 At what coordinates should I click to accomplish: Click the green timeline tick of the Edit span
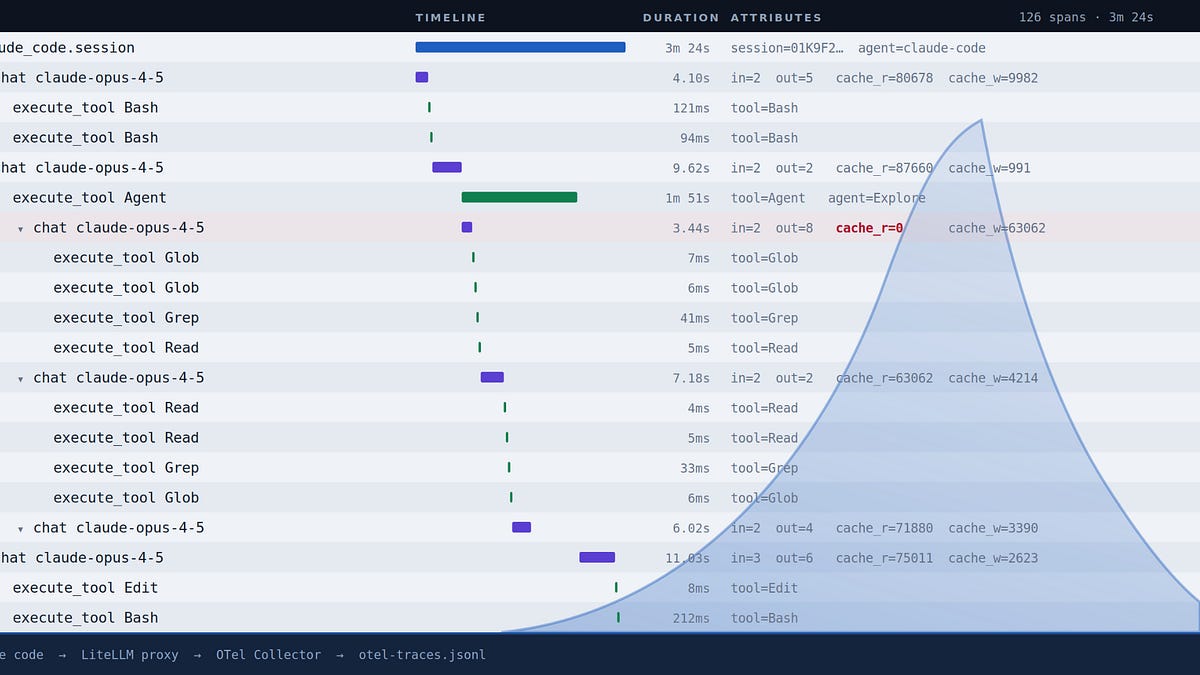[x=616, y=587]
